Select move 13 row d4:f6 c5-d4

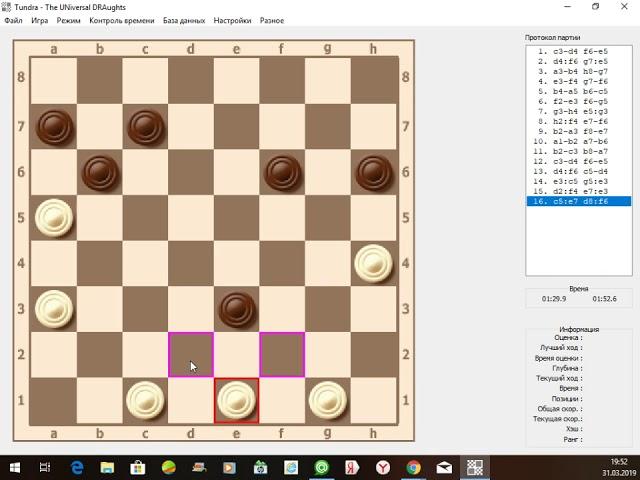tap(579, 171)
